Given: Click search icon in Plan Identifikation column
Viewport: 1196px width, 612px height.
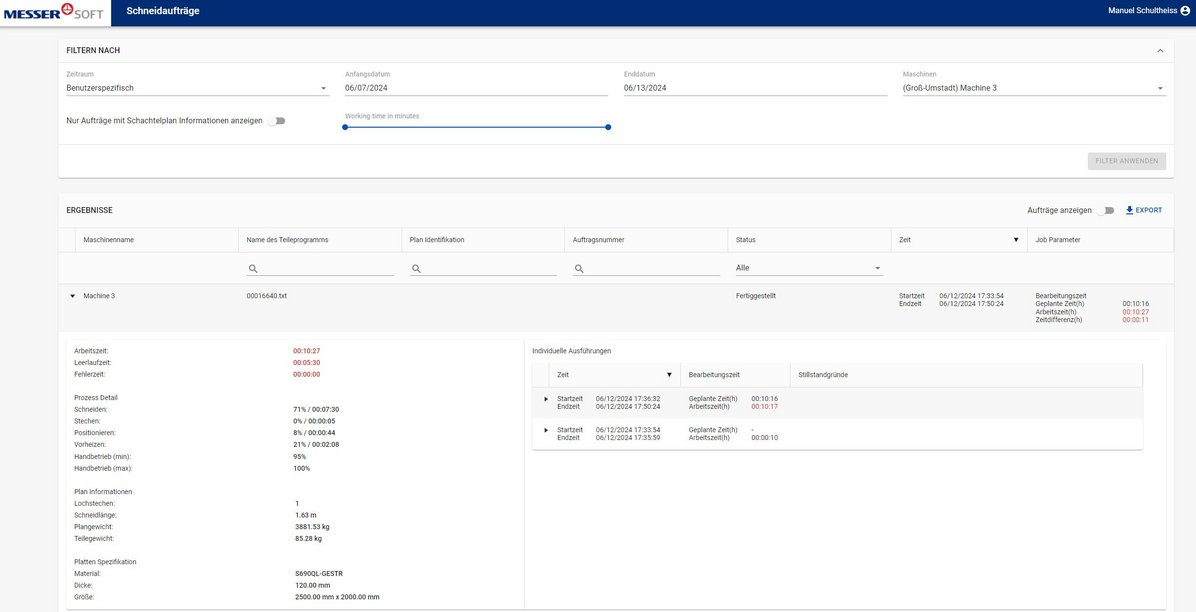Looking at the screenshot, I should [x=416, y=269].
